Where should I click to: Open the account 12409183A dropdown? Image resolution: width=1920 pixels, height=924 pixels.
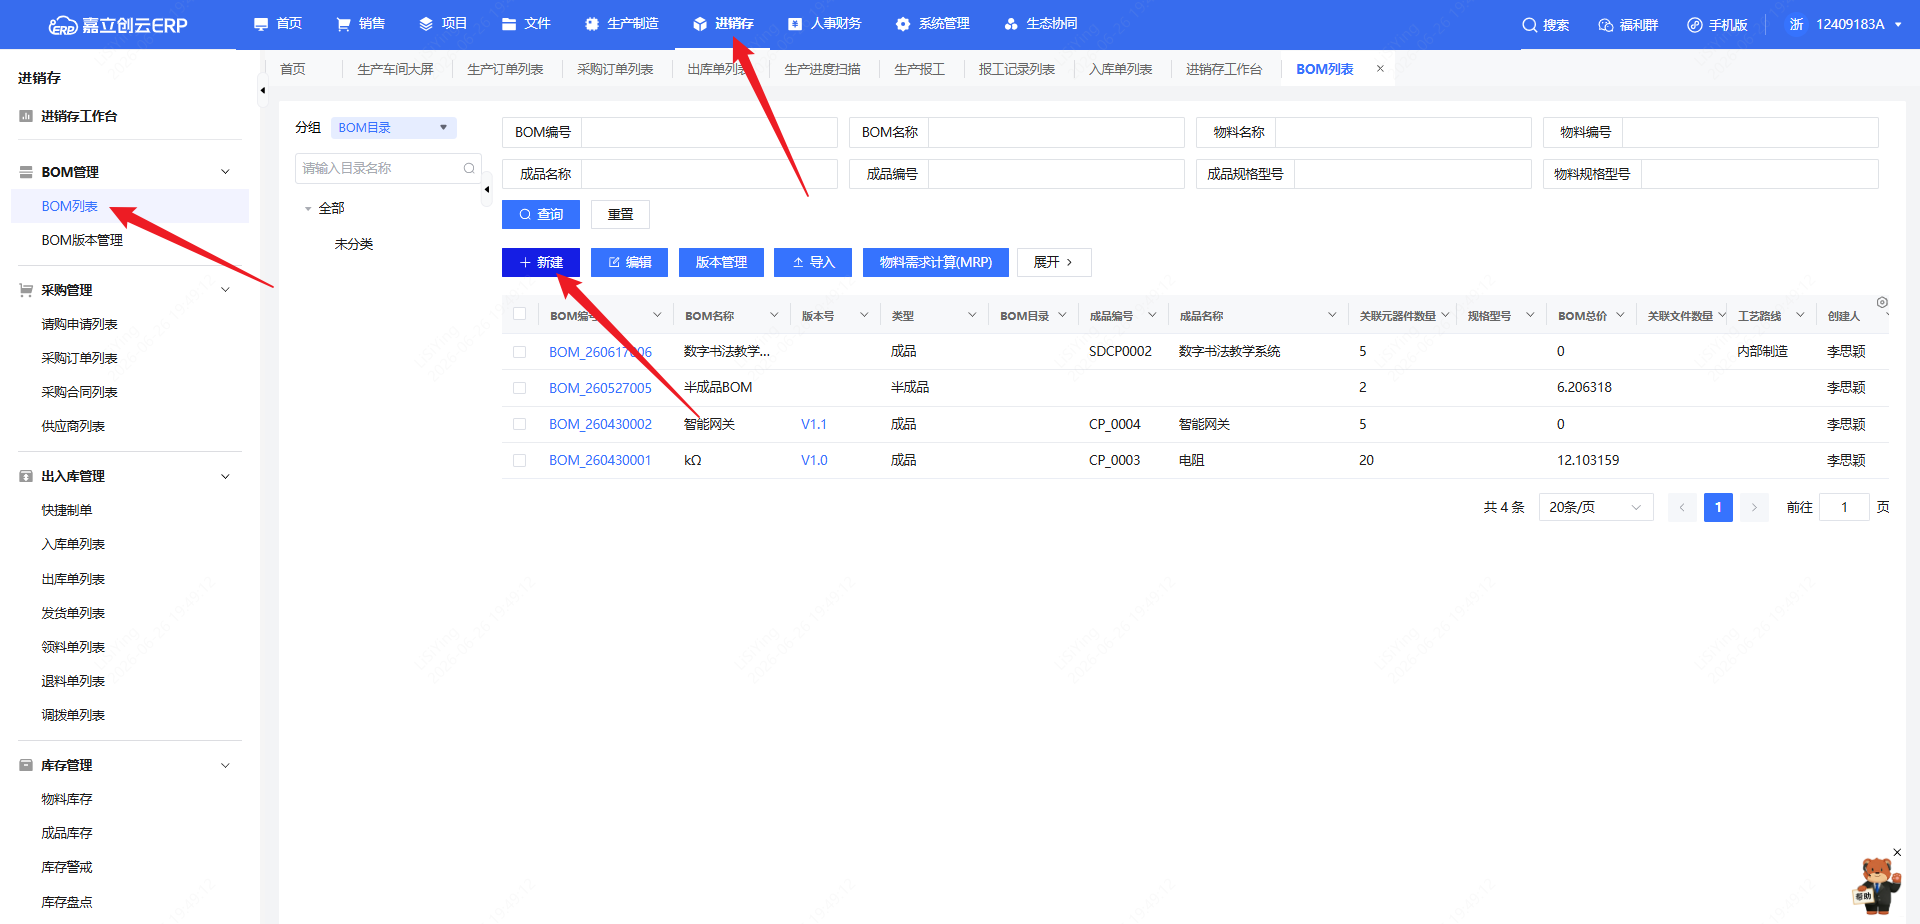[1858, 24]
